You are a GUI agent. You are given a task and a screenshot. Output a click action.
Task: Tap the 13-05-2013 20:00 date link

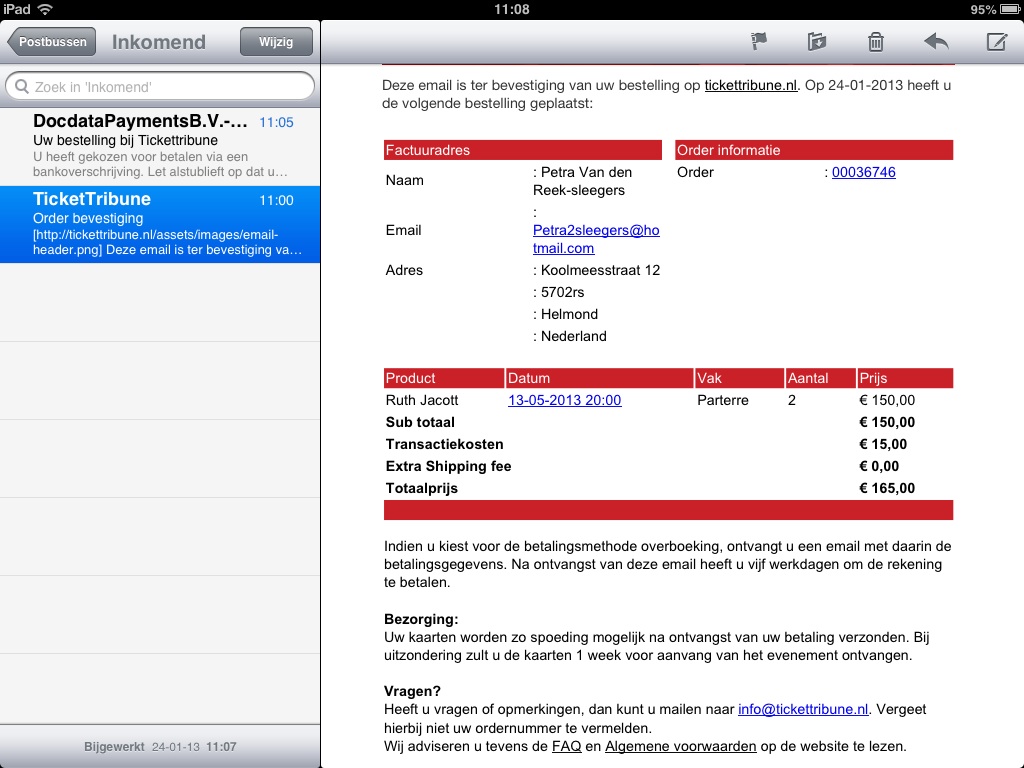pyautogui.click(x=565, y=400)
